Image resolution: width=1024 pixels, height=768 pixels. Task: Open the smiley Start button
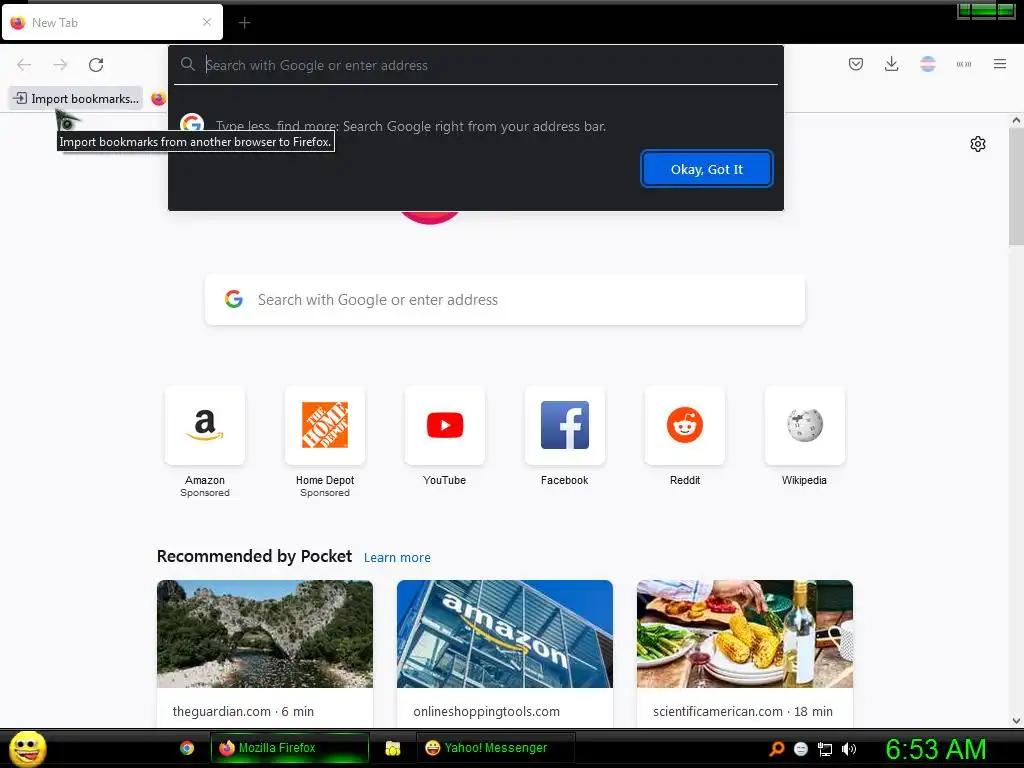pyautogui.click(x=27, y=748)
